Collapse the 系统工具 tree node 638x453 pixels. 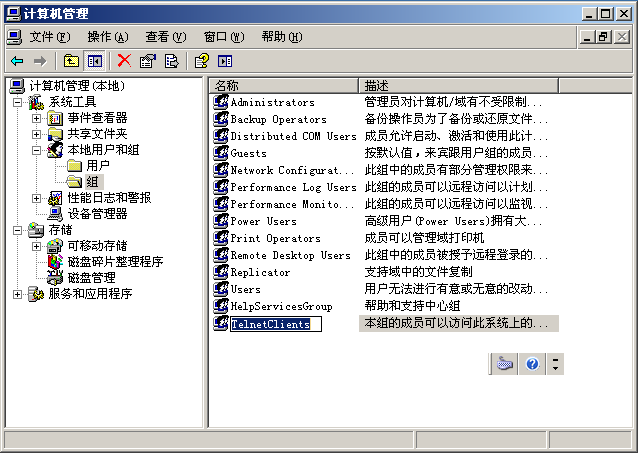(x=17, y=102)
